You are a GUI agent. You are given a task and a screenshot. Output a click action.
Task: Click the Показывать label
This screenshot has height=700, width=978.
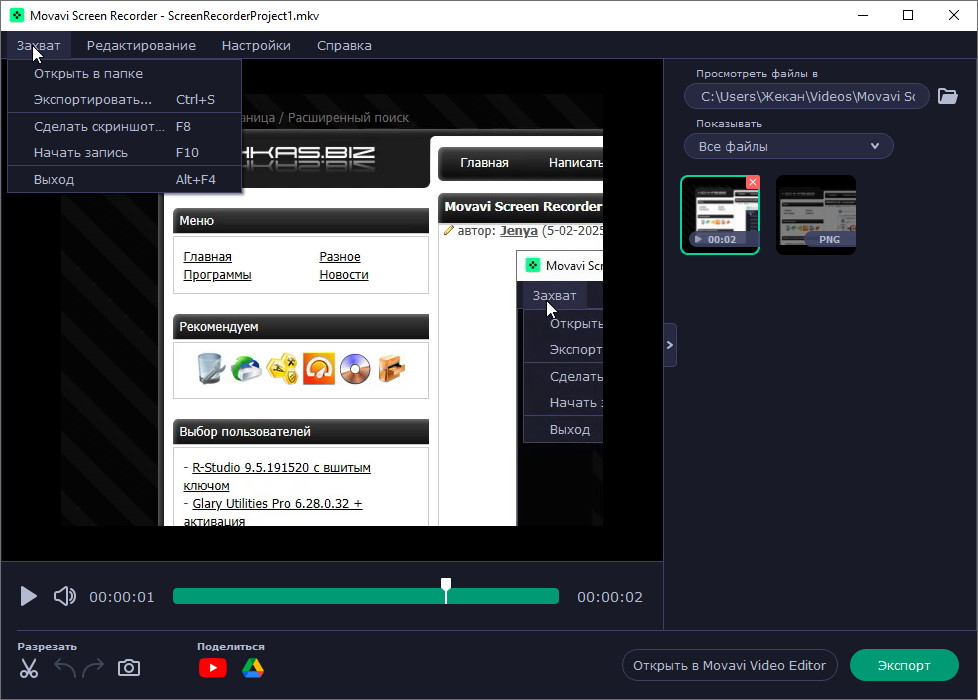pos(729,124)
